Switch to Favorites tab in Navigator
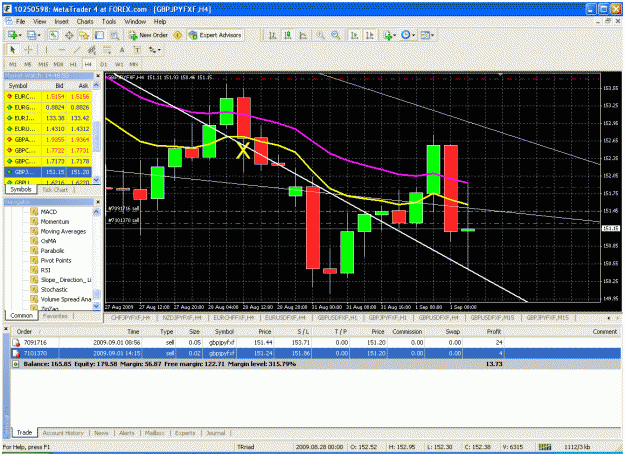Image resolution: width=625 pixels, height=454 pixels. [55, 316]
